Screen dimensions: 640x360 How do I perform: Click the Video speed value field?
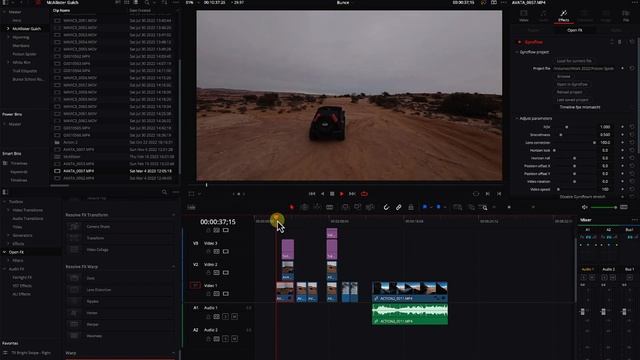pos(605,189)
